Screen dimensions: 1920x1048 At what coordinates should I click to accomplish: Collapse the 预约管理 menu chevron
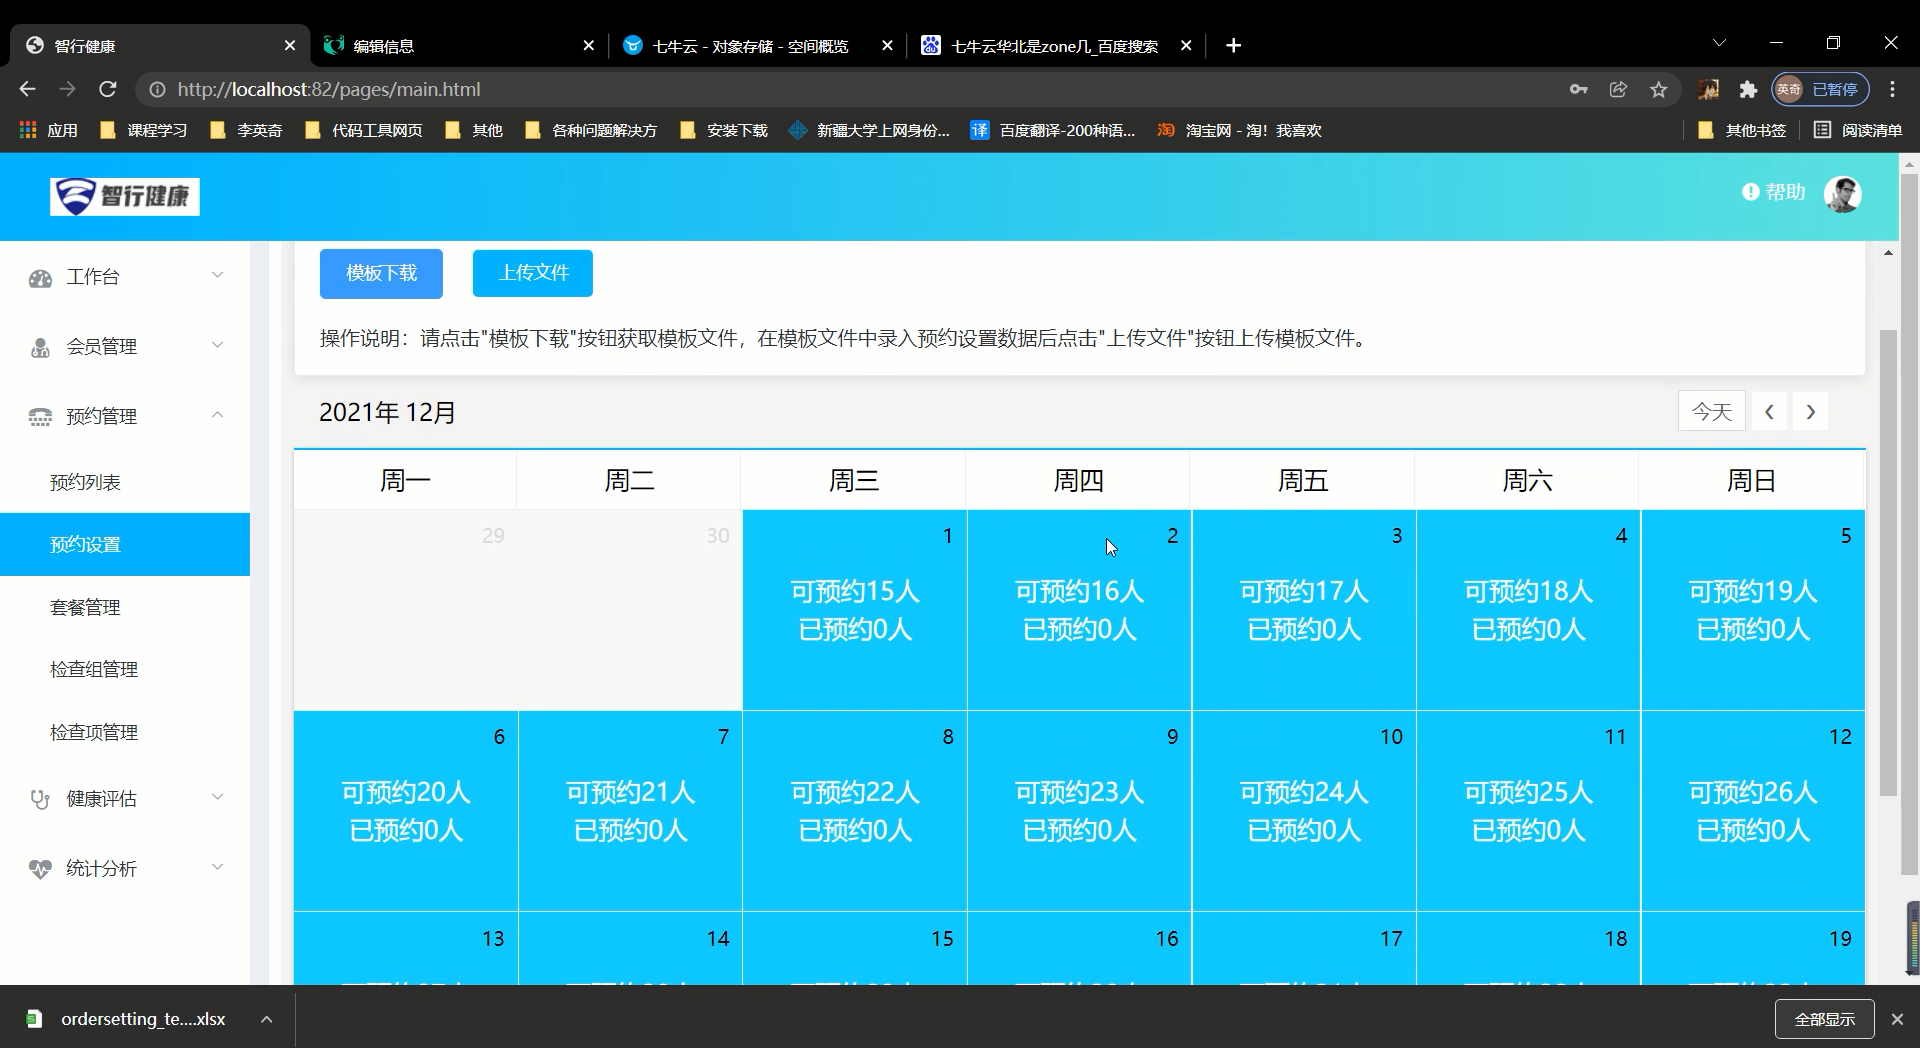point(217,415)
